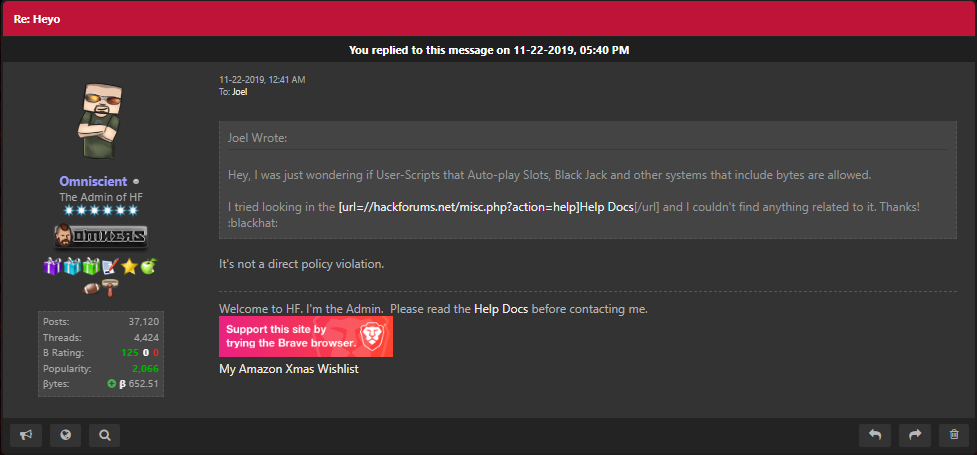The height and width of the screenshot is (455, 977).
Task: Click the blue gift award icon
Action: (72, 267)
